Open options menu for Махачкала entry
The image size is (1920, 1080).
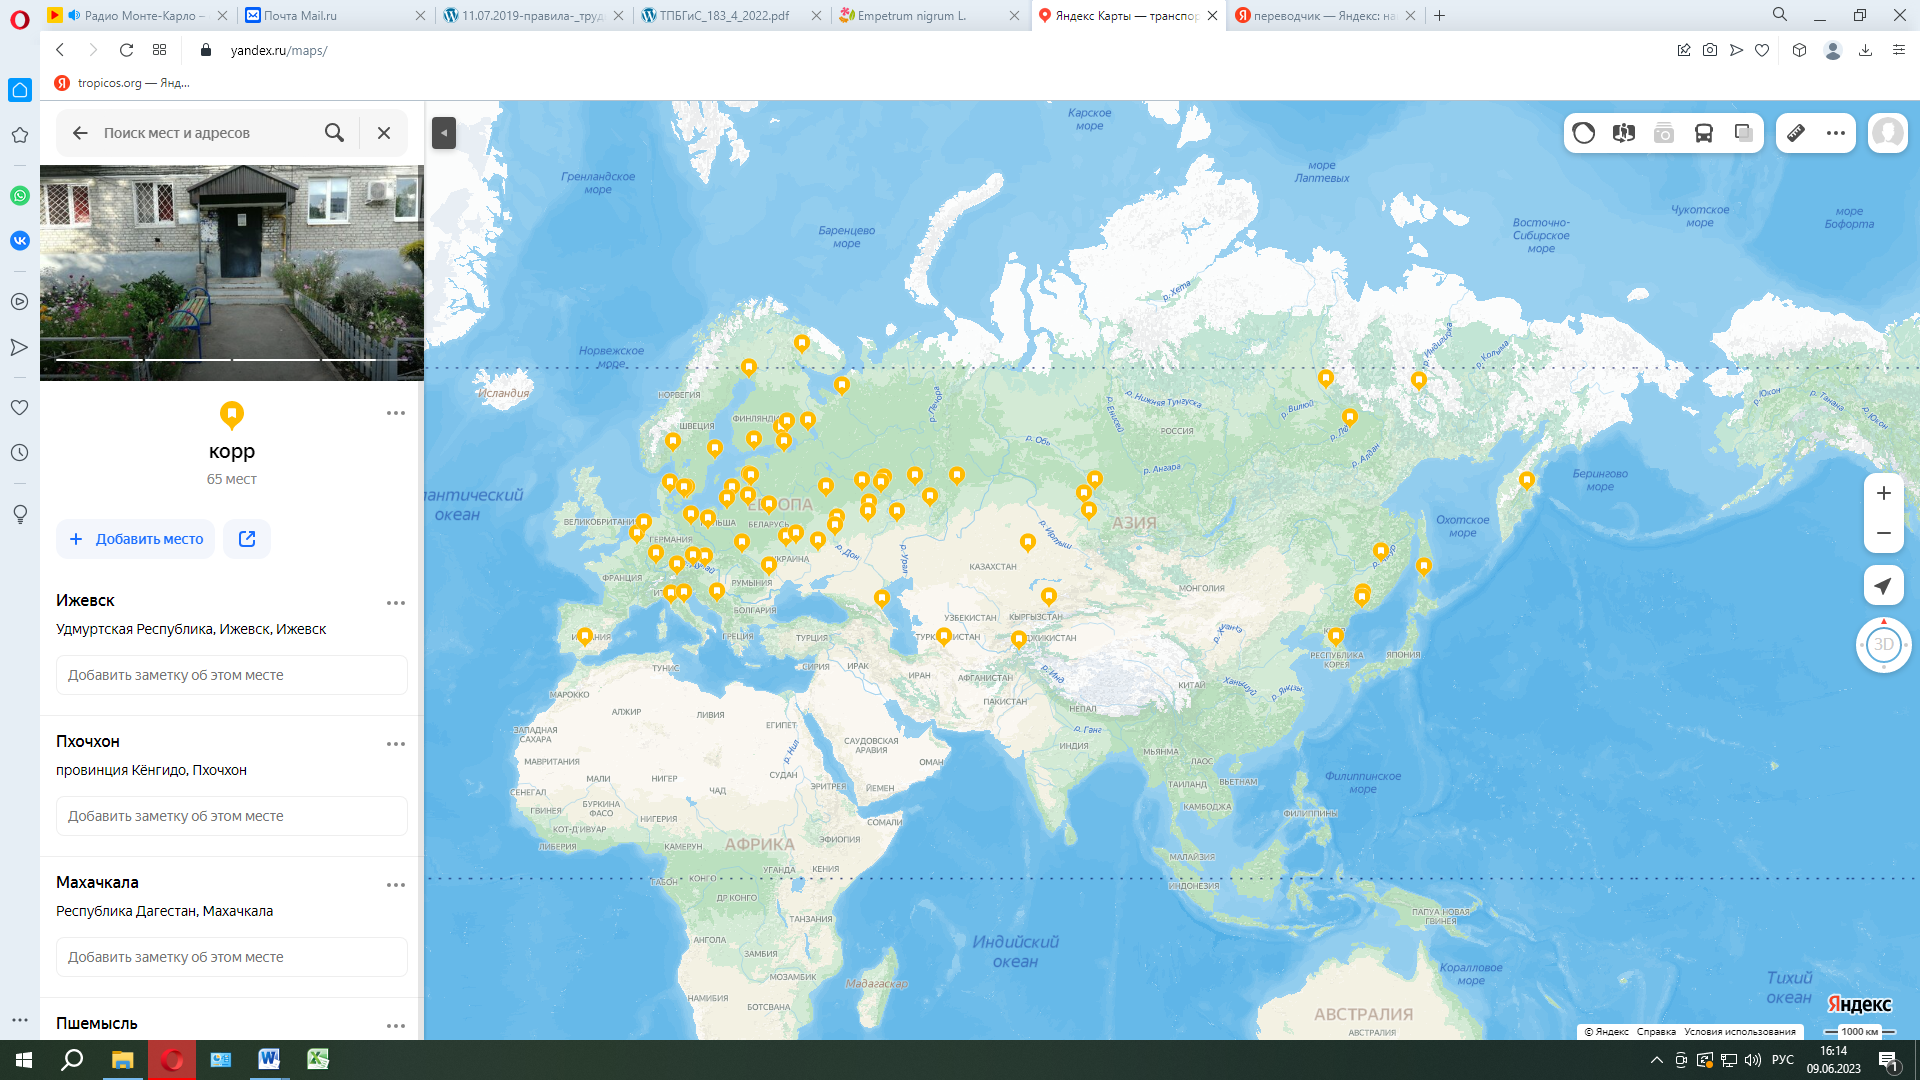pyautogui.click(x=396, y=885)
